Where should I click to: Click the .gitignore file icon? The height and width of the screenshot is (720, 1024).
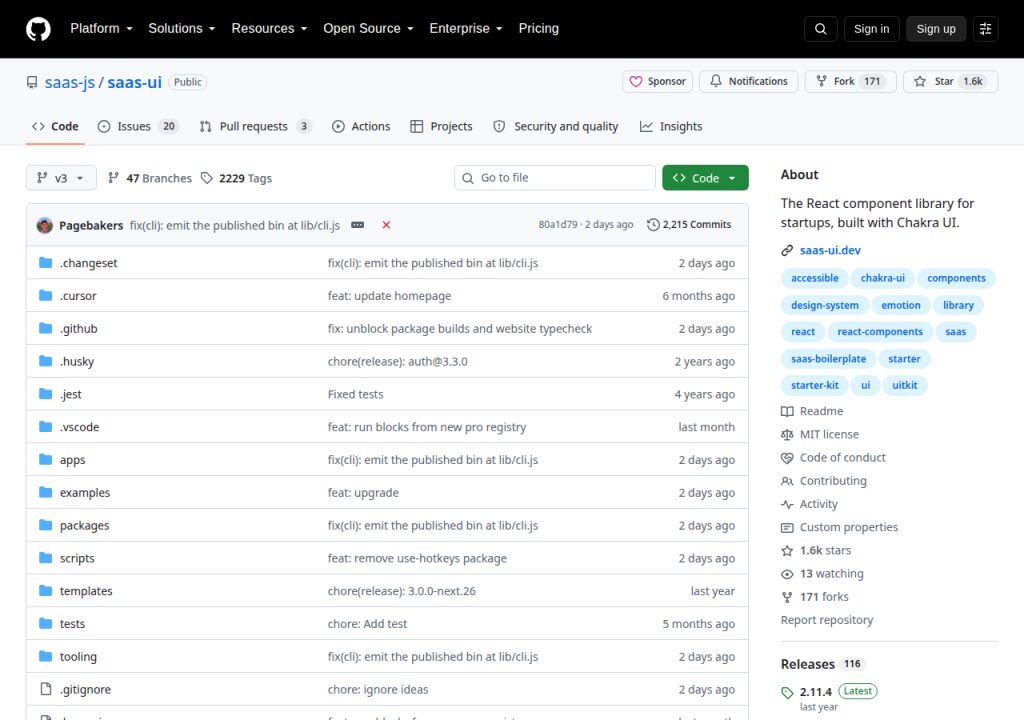point(45,689)
